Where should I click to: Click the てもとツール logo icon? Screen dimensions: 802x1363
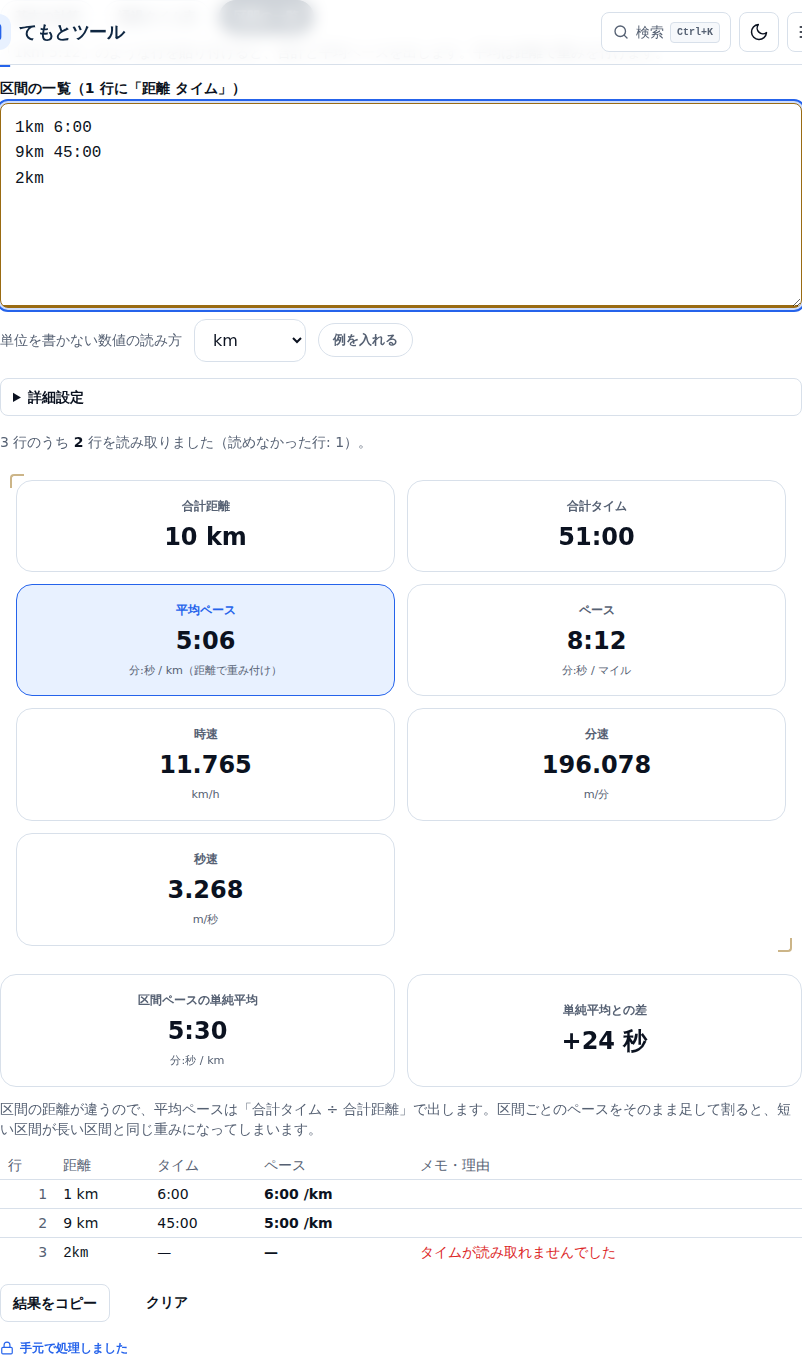click(3, 32)
